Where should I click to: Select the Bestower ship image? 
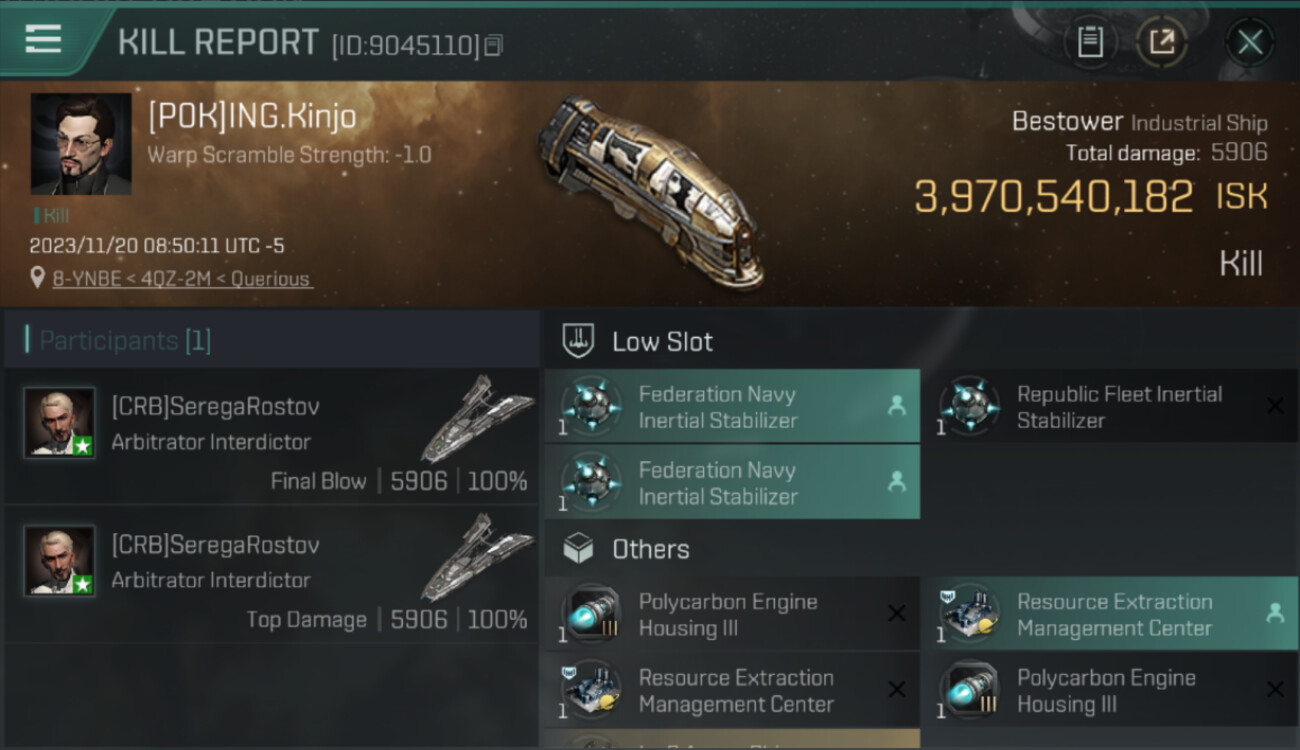click(x=651, y=189)
